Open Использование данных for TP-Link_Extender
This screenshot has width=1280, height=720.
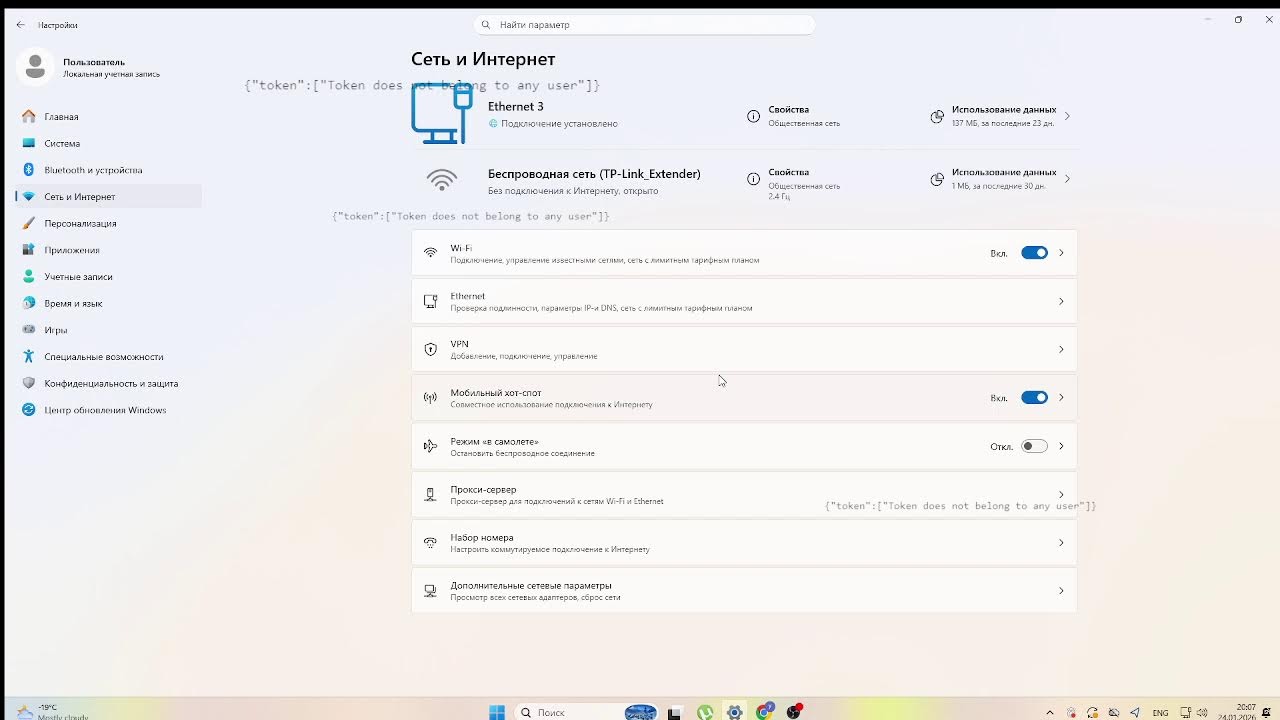click(1004, 172)
